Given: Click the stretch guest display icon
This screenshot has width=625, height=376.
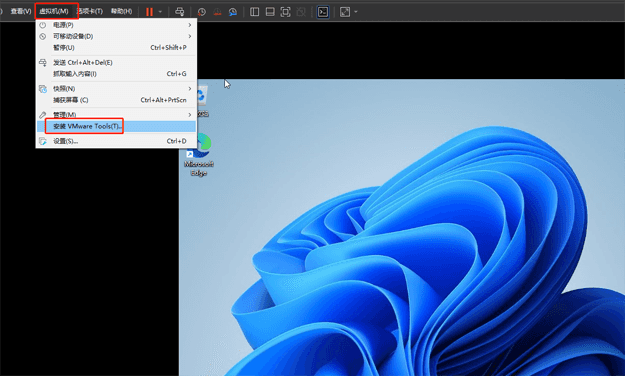Looking at the screenshot, I should 345,12.
